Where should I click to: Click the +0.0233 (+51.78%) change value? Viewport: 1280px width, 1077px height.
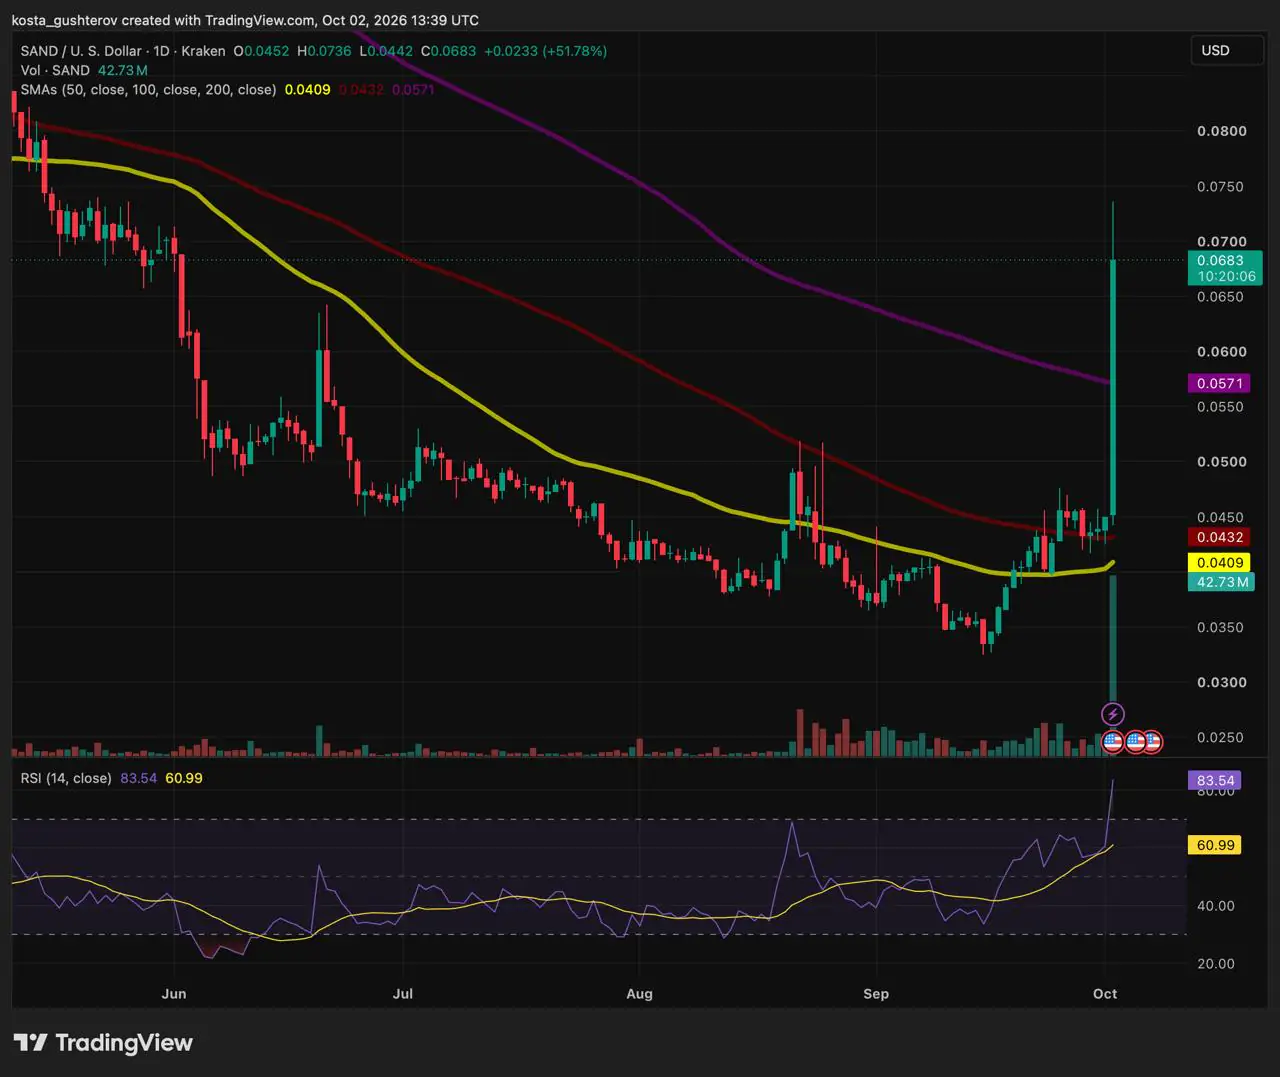[545, 51]
